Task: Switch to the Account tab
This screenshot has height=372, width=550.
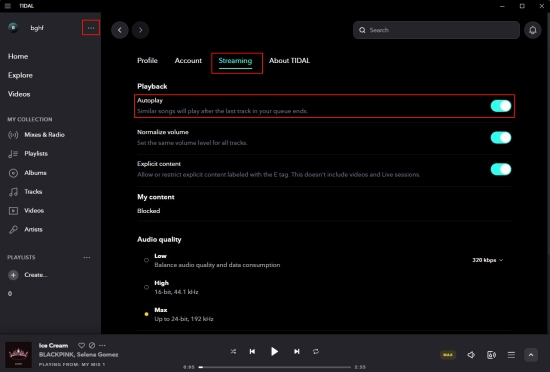Action: tap(188, 61)
